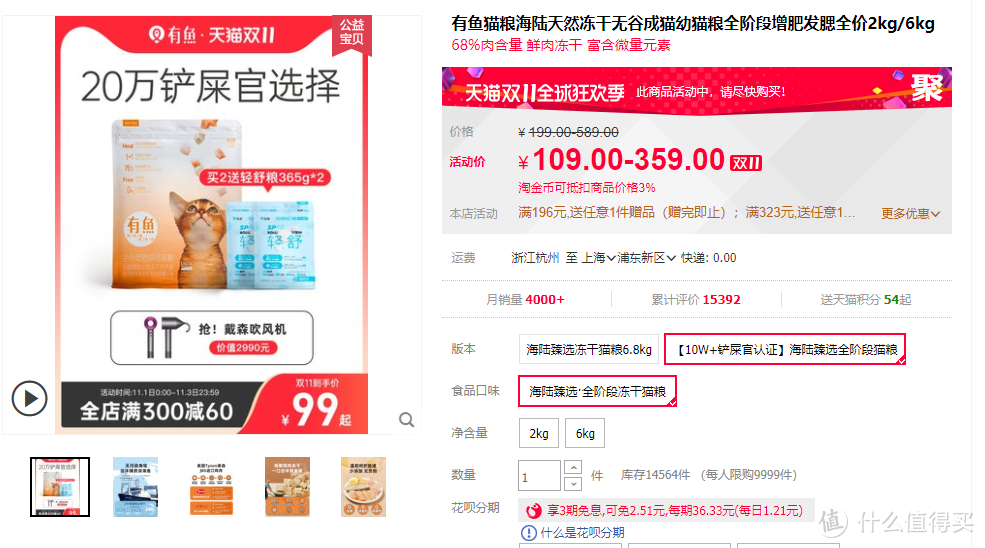This screenshot has height=548, width=985.
Task: Click the Huabei installment red icon
Action: [533, 511]
